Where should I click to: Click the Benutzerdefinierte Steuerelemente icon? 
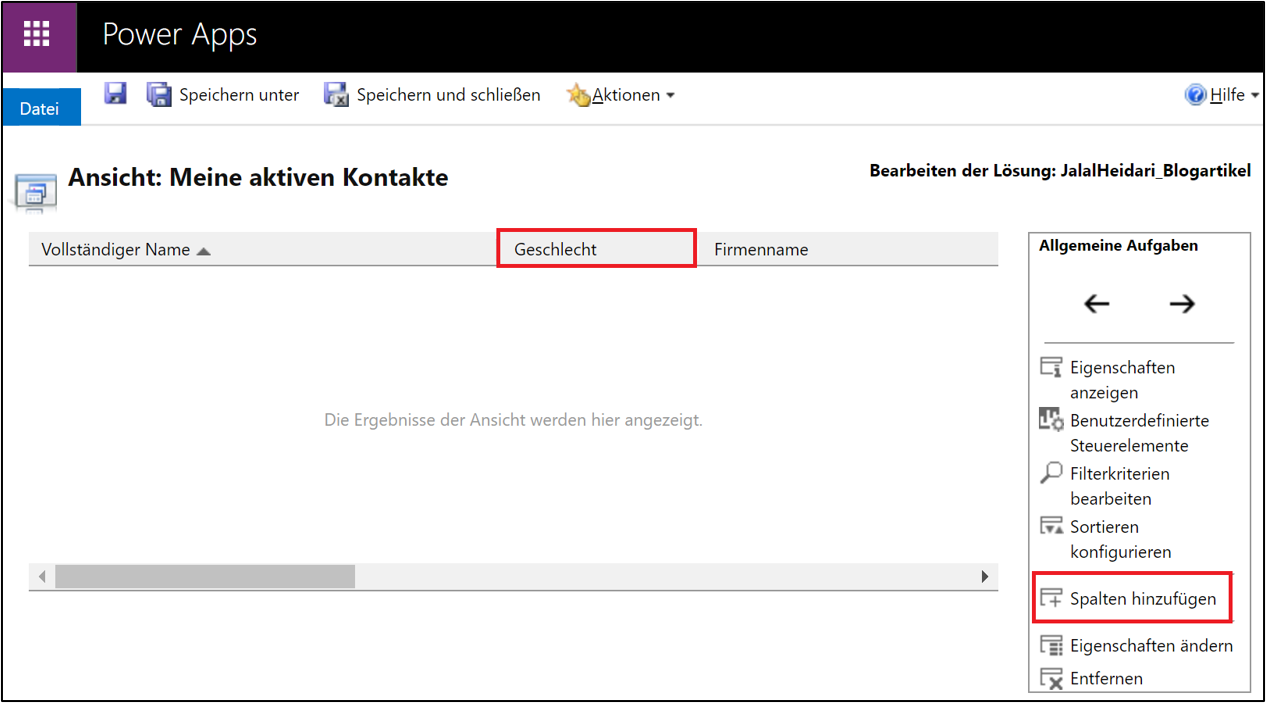(1051, 420)
